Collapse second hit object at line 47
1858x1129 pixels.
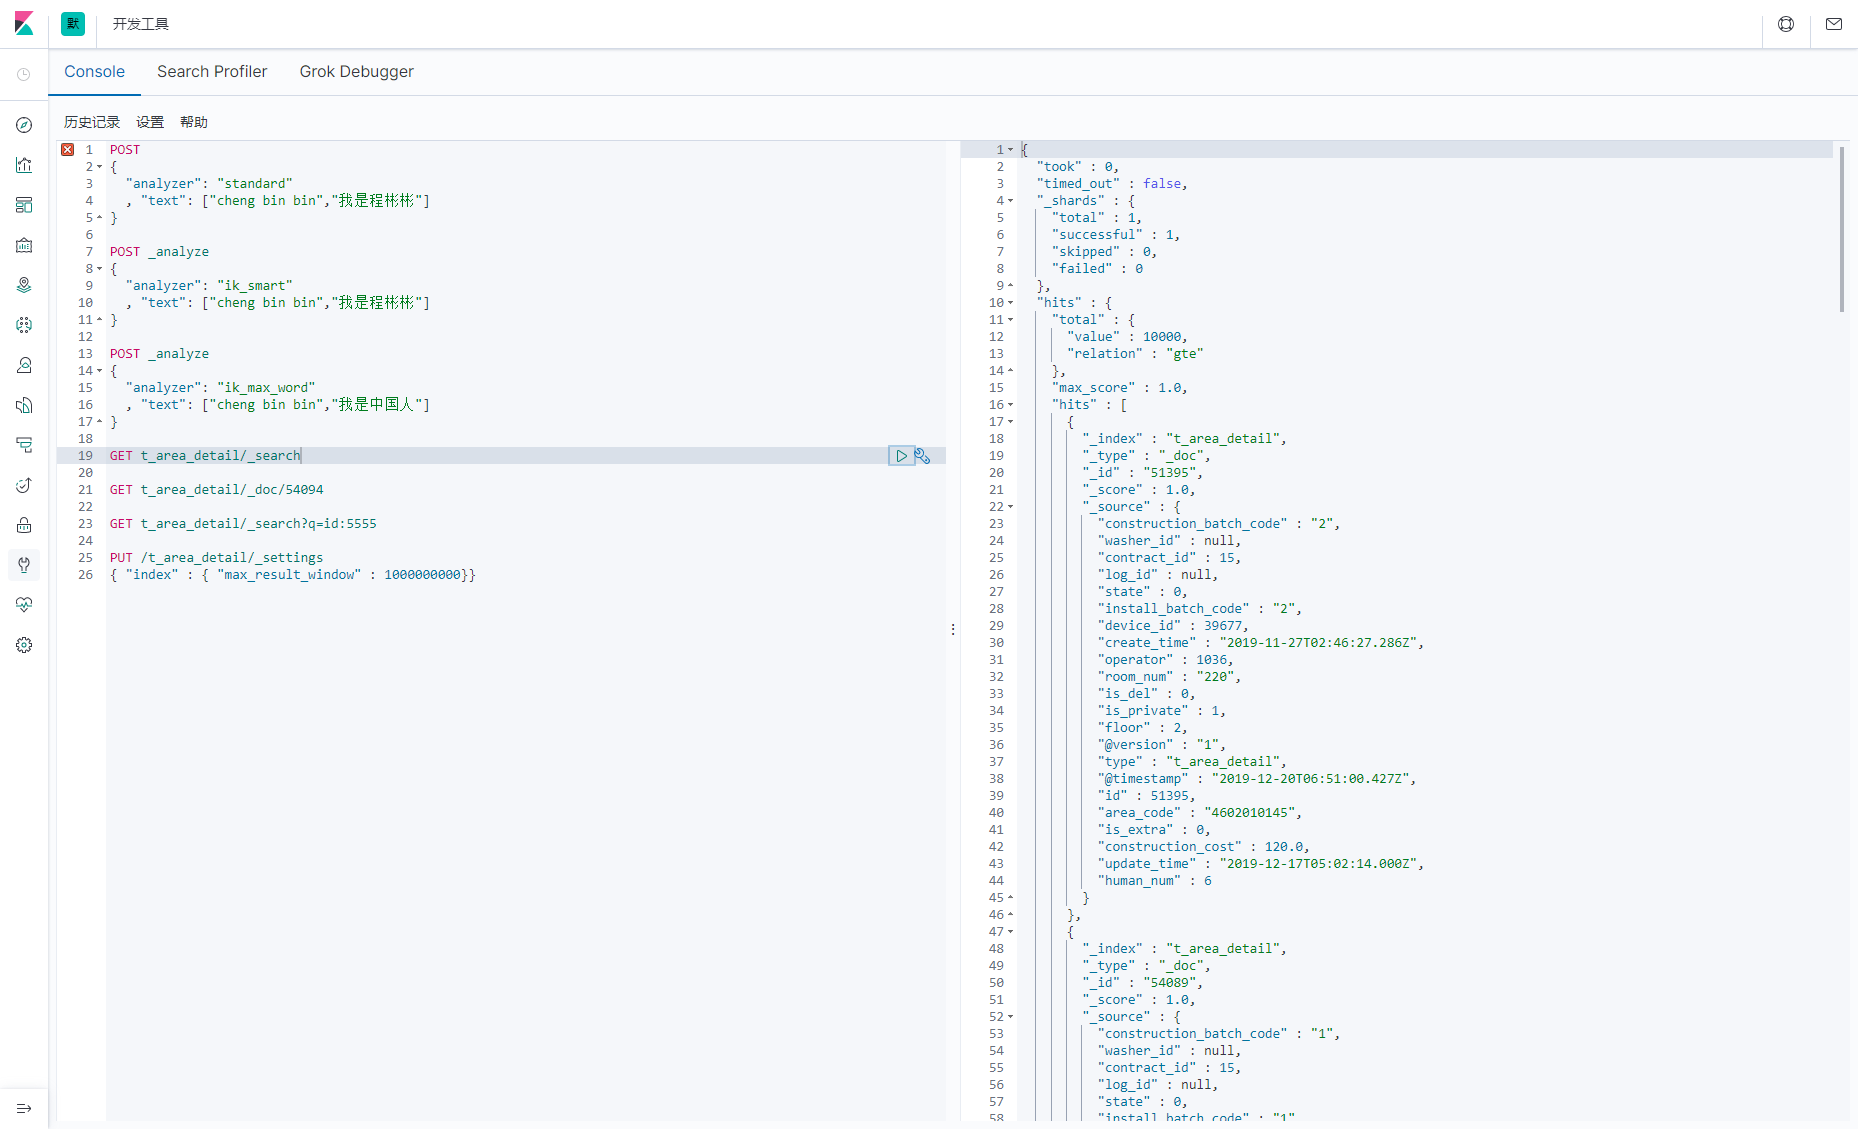point(1011,932)
